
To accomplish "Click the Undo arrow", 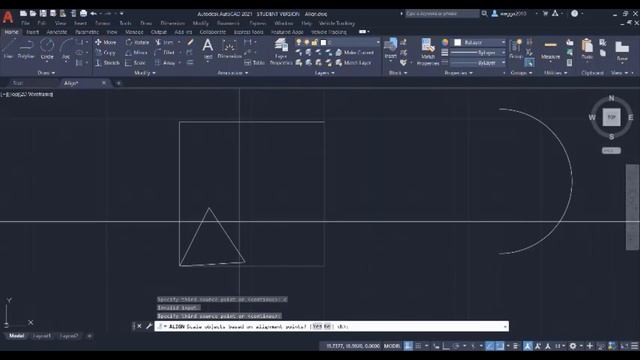I will click(93, 13).
